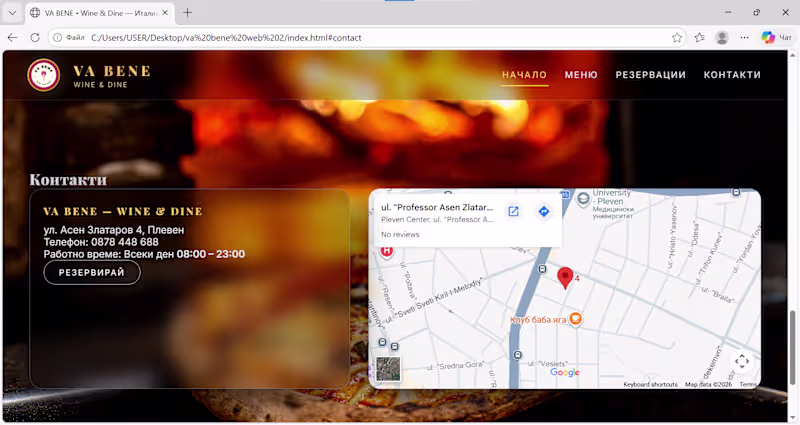Click the page vertical scrollbar thumb
This screenshot has height=425, width=800.
coord(792,347)
